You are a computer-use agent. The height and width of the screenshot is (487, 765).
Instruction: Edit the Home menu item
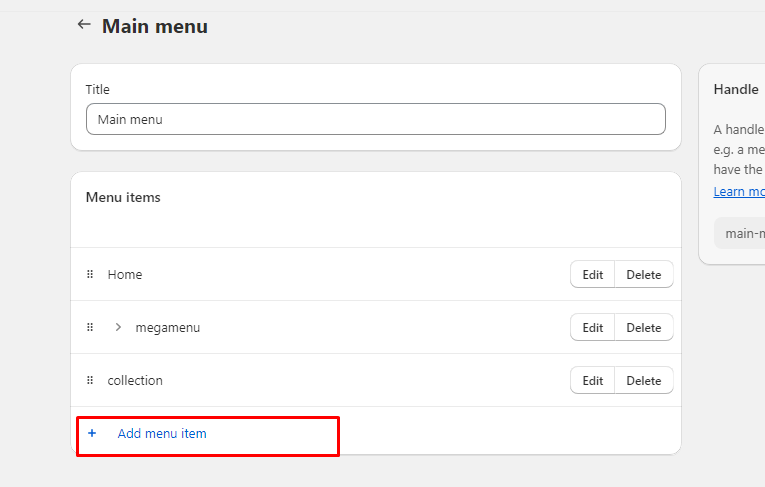tap(593, 274)
